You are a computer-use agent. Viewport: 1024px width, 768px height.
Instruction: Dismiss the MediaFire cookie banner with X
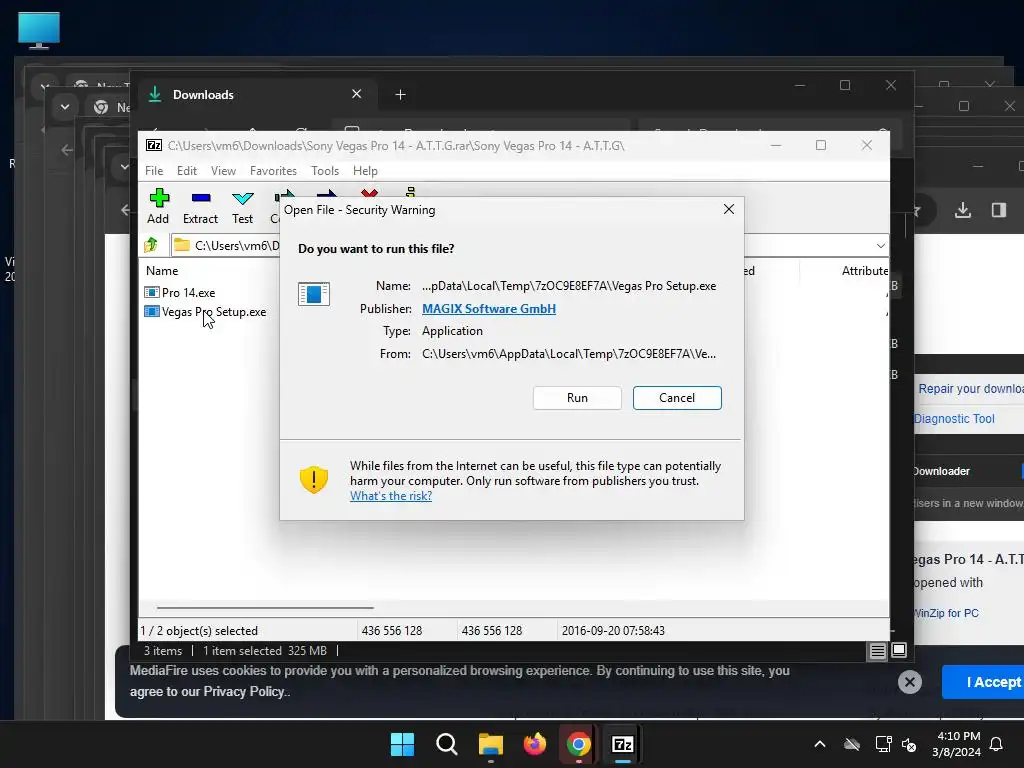coord(910,682)
